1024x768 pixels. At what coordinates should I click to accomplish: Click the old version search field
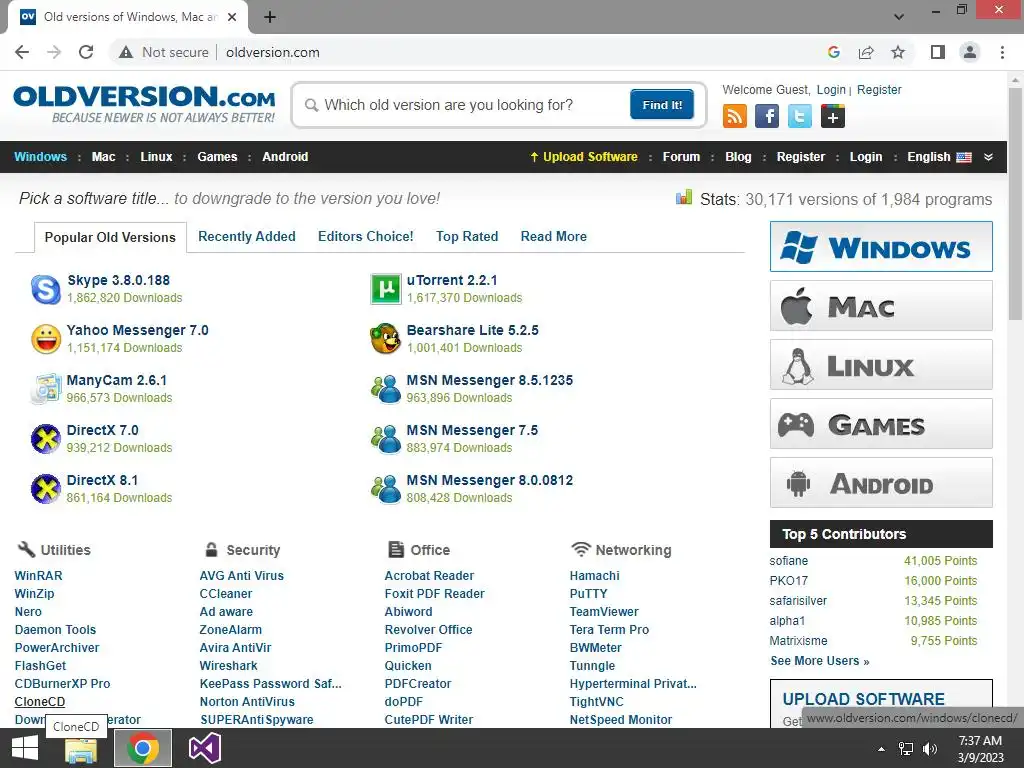(467, 105)
